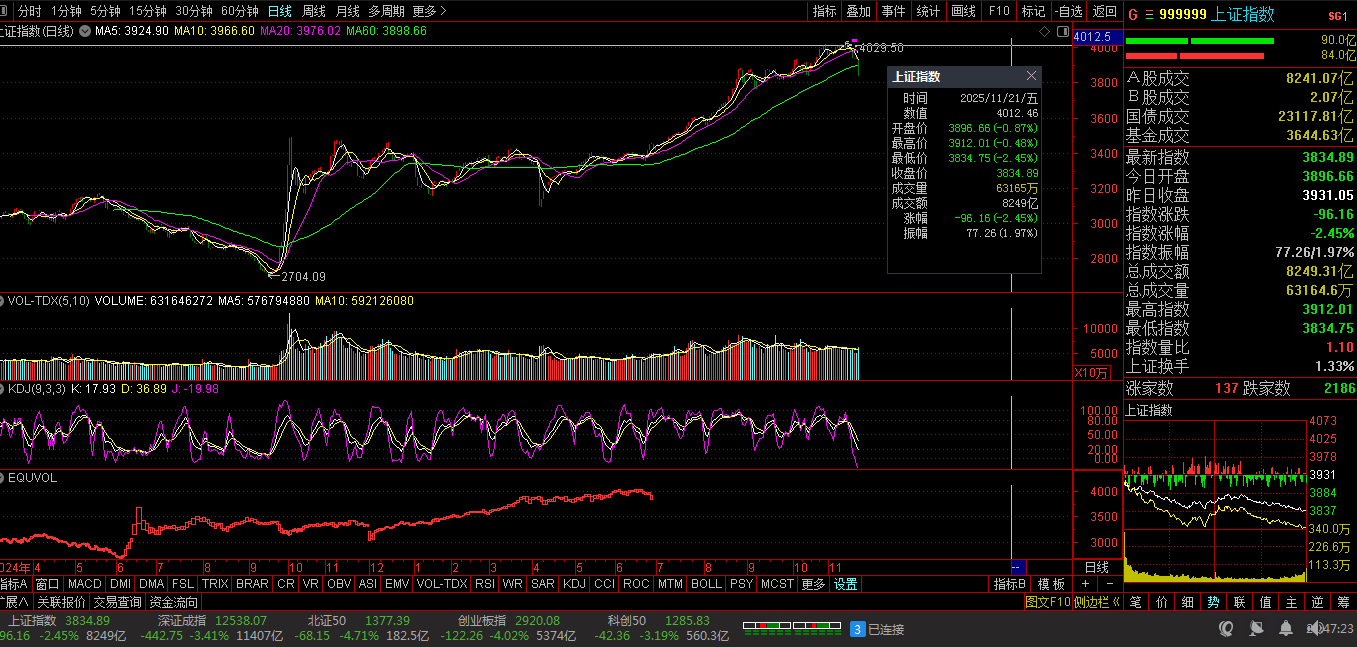Click the red G marker beside 999999
Screen dimensions: 1357x647
click(1133, 15)
